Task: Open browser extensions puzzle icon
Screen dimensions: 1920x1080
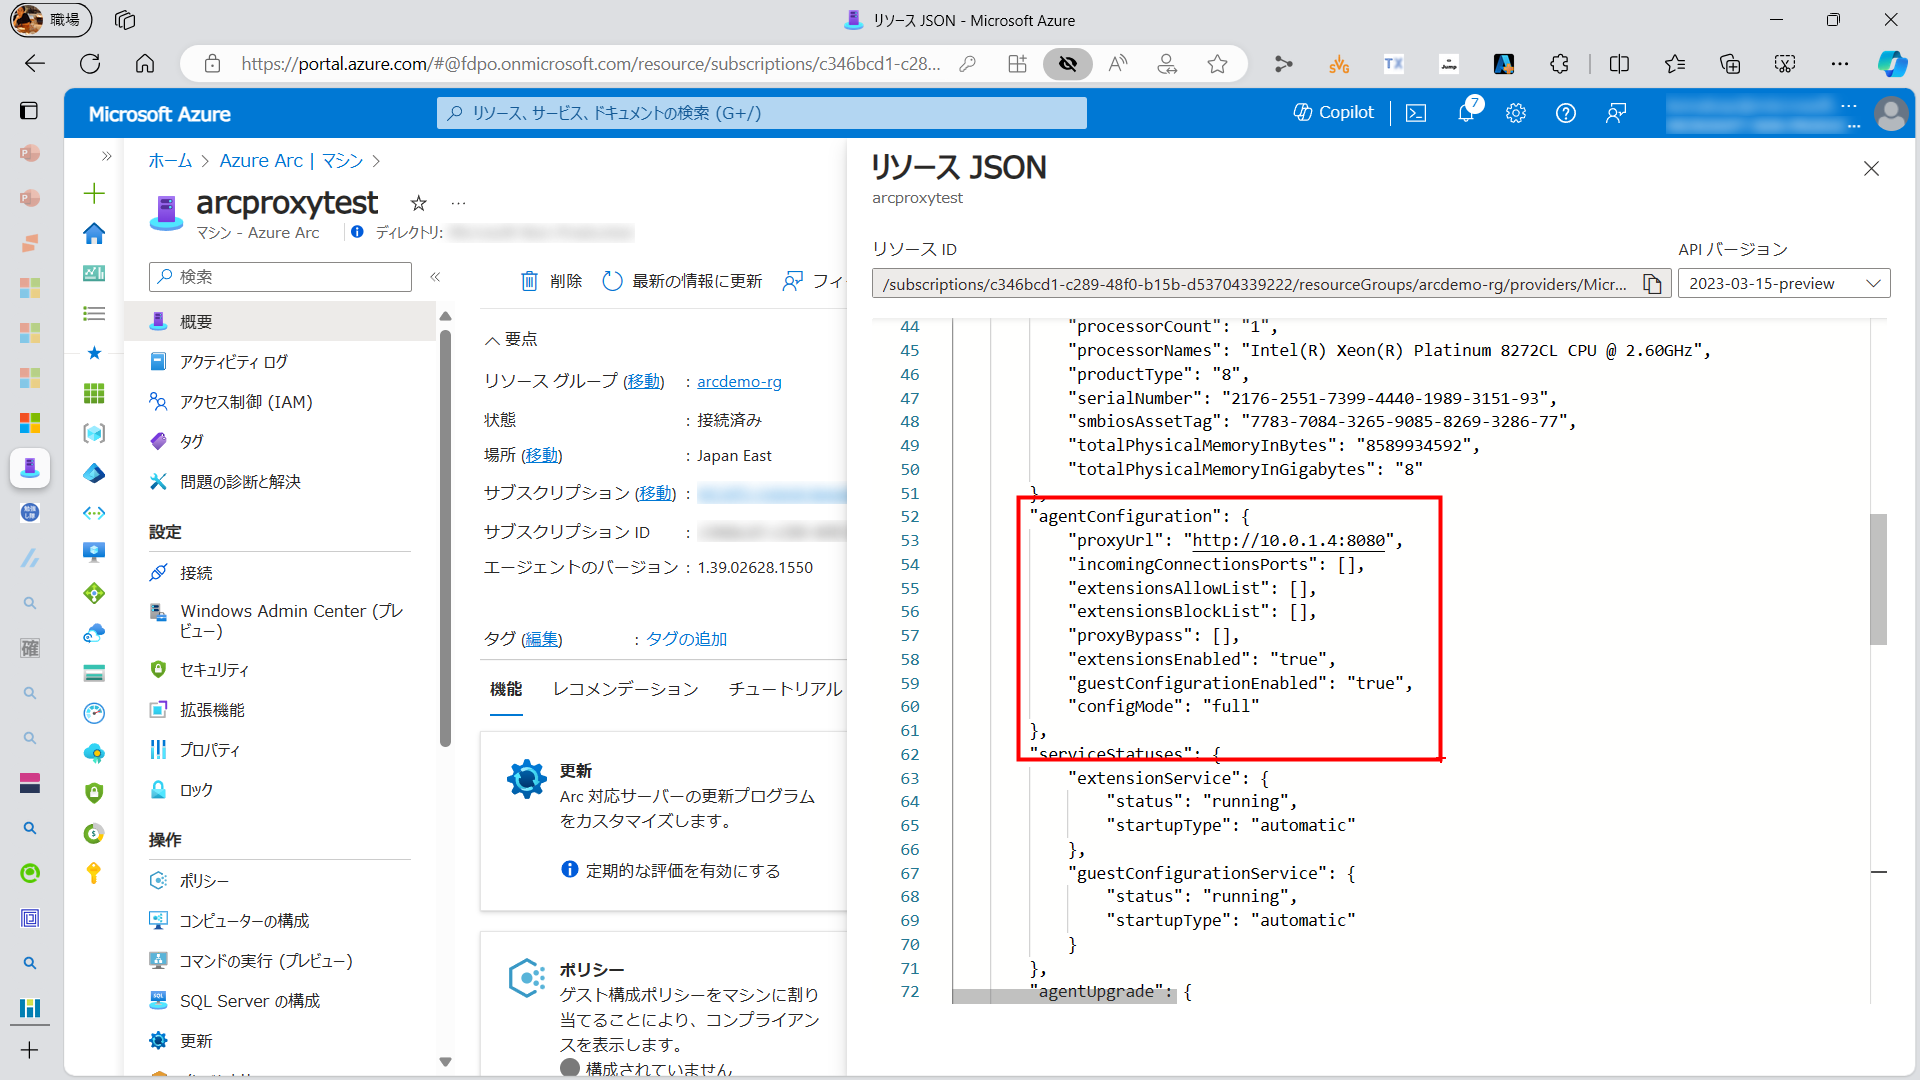Action: (x=1559, y=64)
